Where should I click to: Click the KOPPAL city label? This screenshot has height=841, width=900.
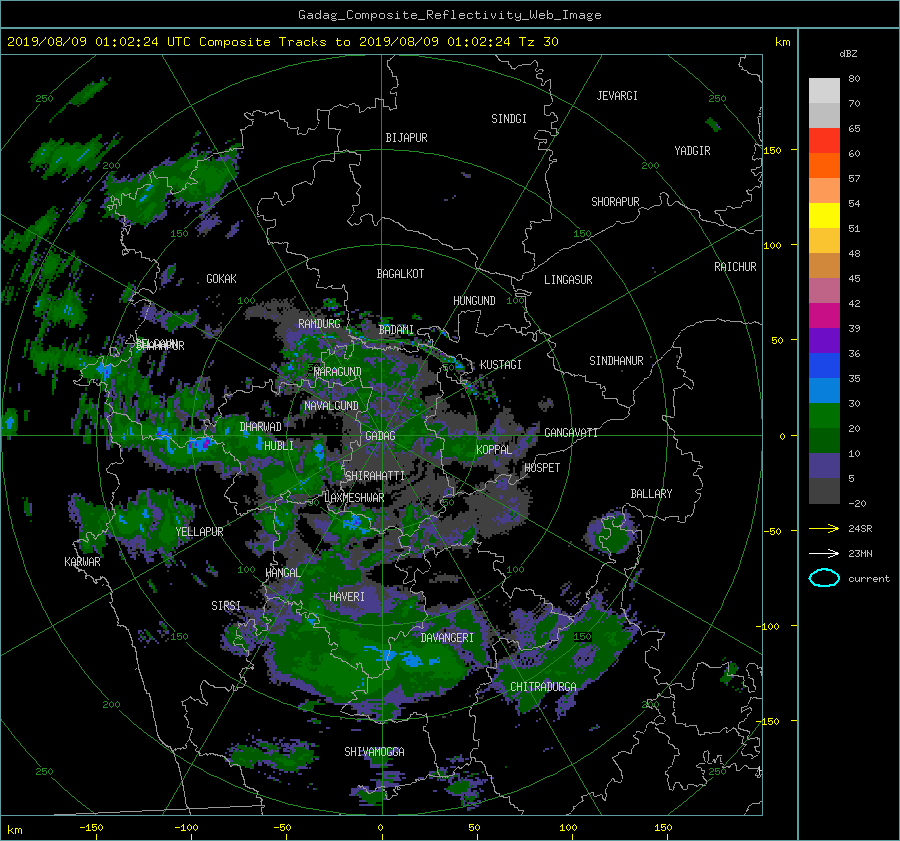[494, 450]
